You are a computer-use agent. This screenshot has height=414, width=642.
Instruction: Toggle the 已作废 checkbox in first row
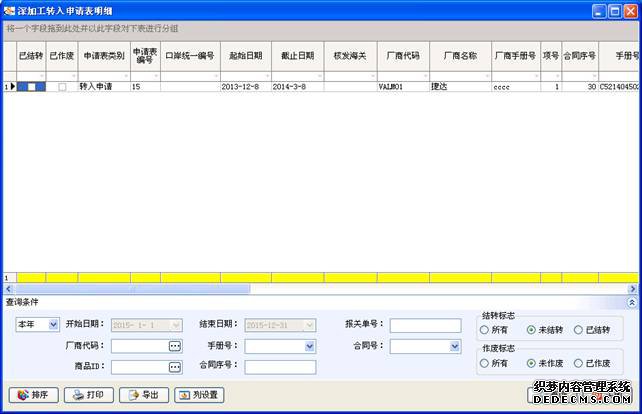coord(61,88)
